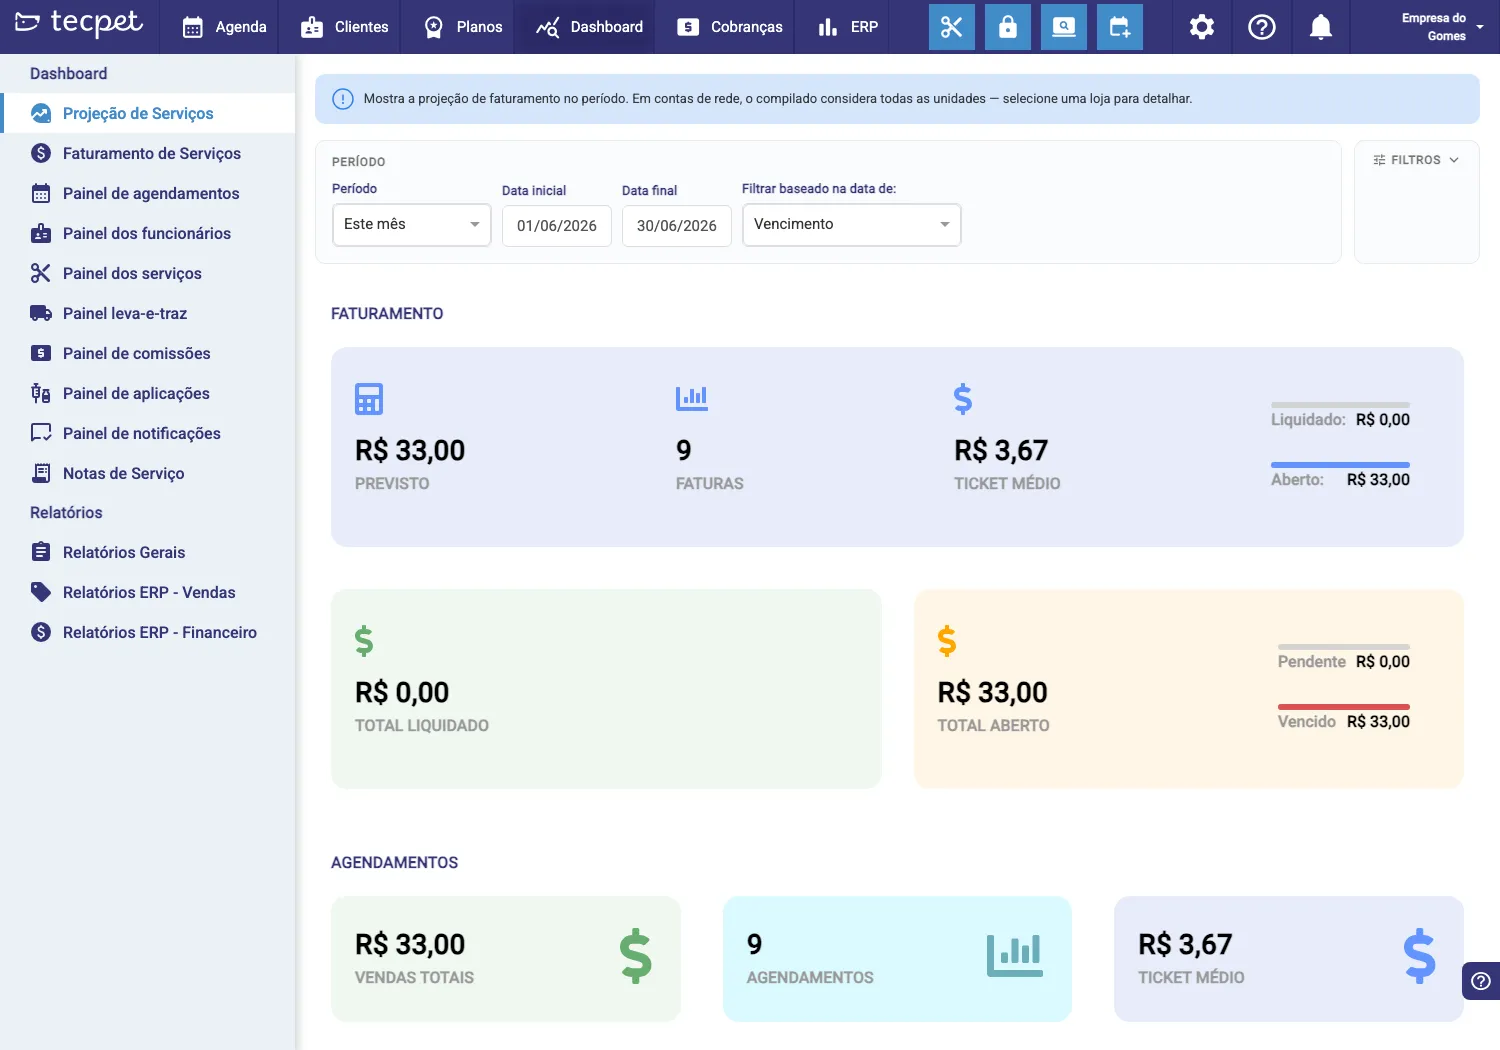This screenshot has height=1050, width=1500.
Task: Click the padlock quick action icon
Action: pos(1008,27)
